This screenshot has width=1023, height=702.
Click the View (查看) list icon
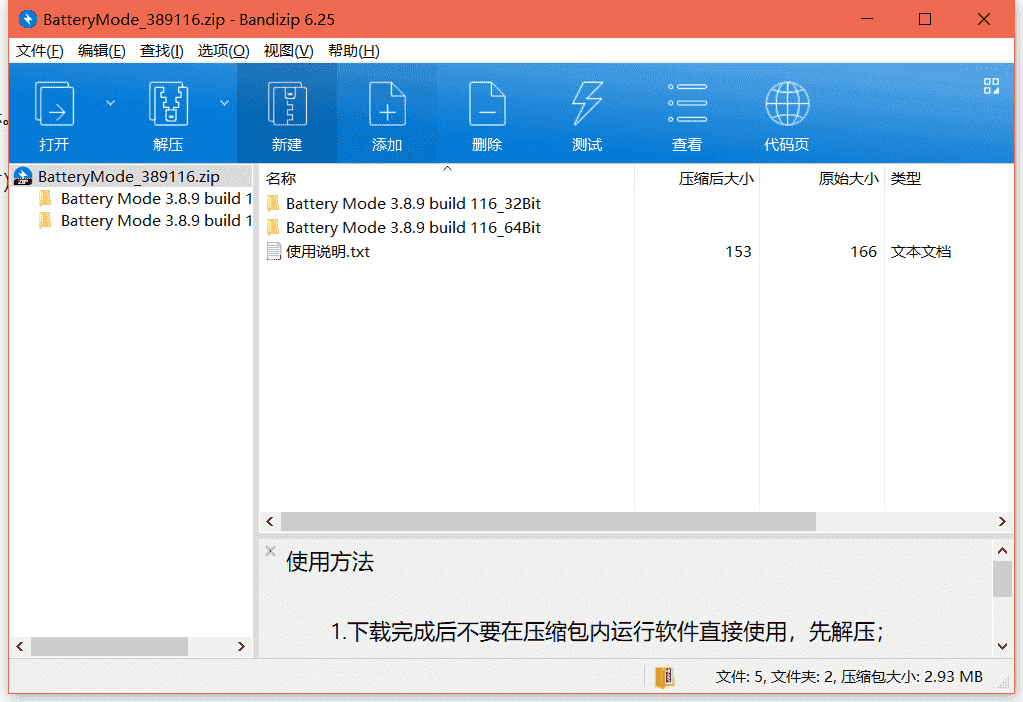687,104
